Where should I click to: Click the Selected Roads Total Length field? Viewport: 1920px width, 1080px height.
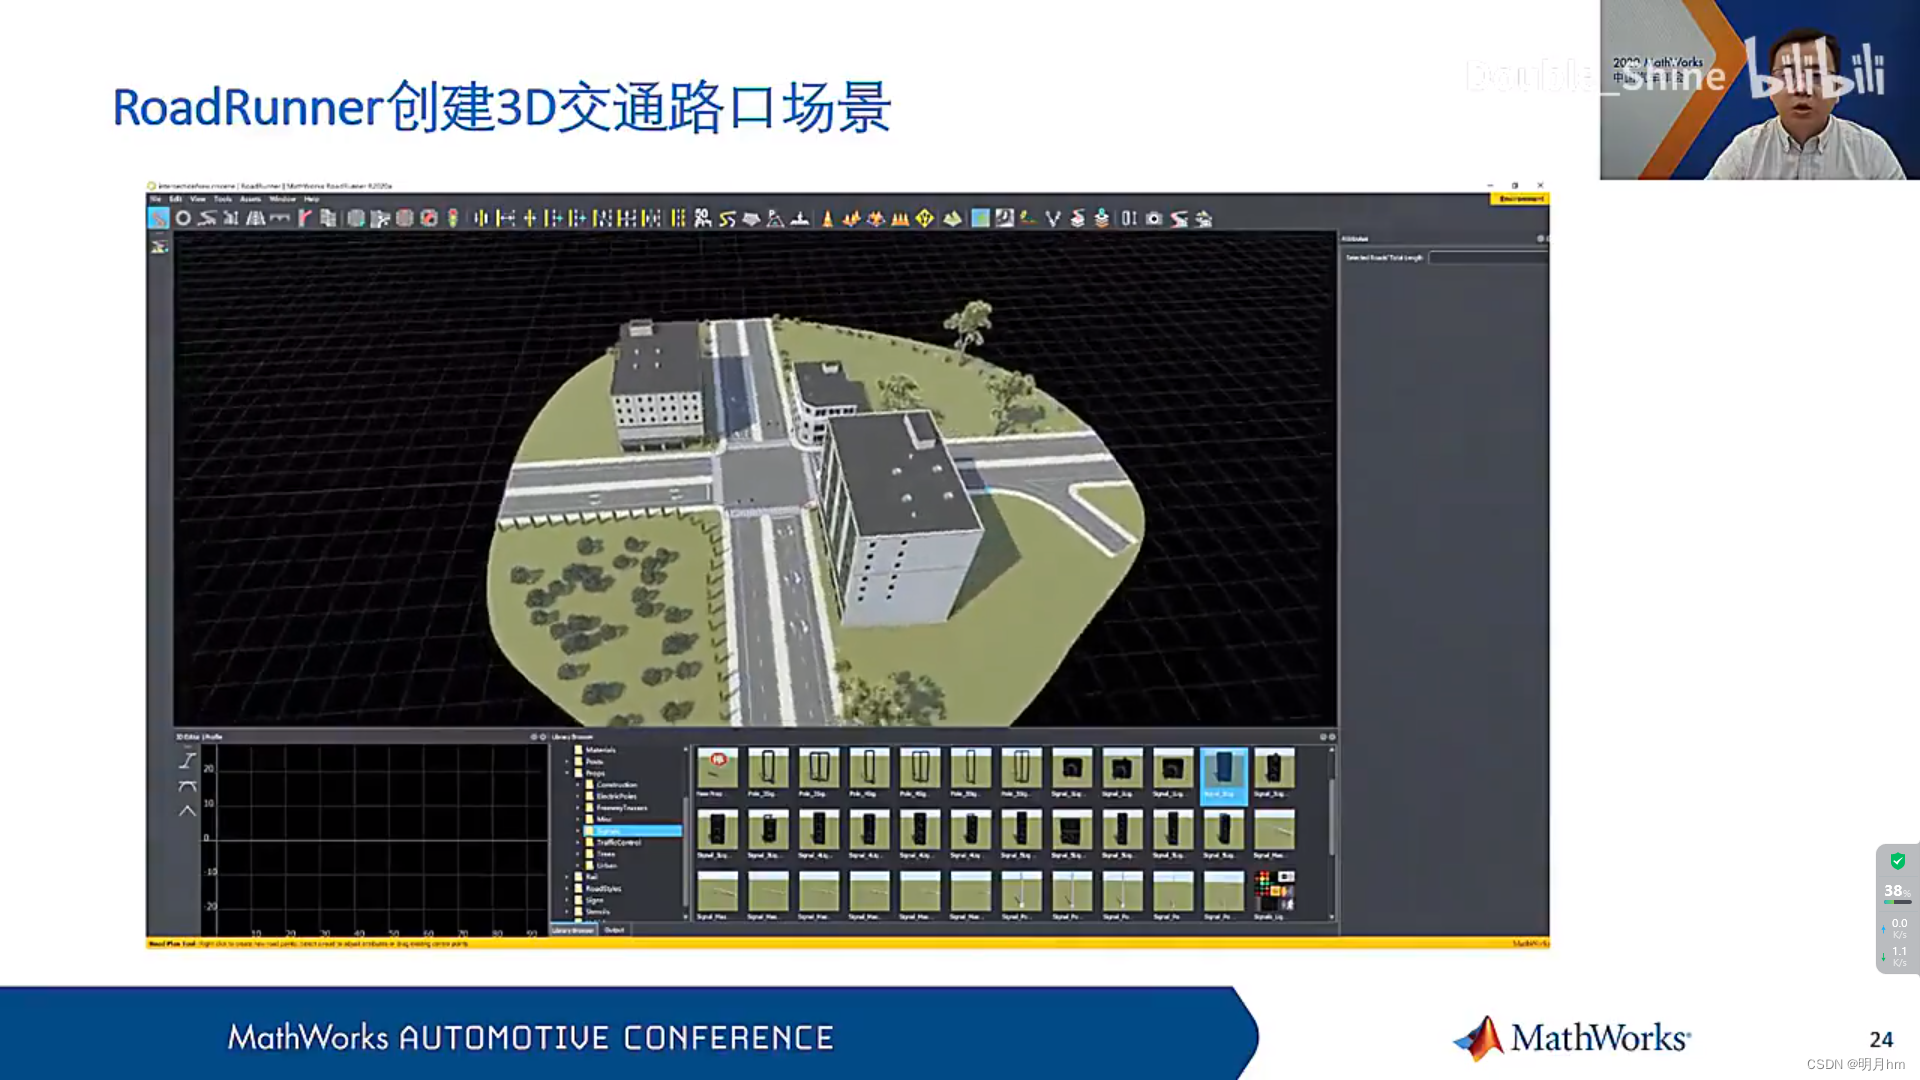pos(1490,256)
